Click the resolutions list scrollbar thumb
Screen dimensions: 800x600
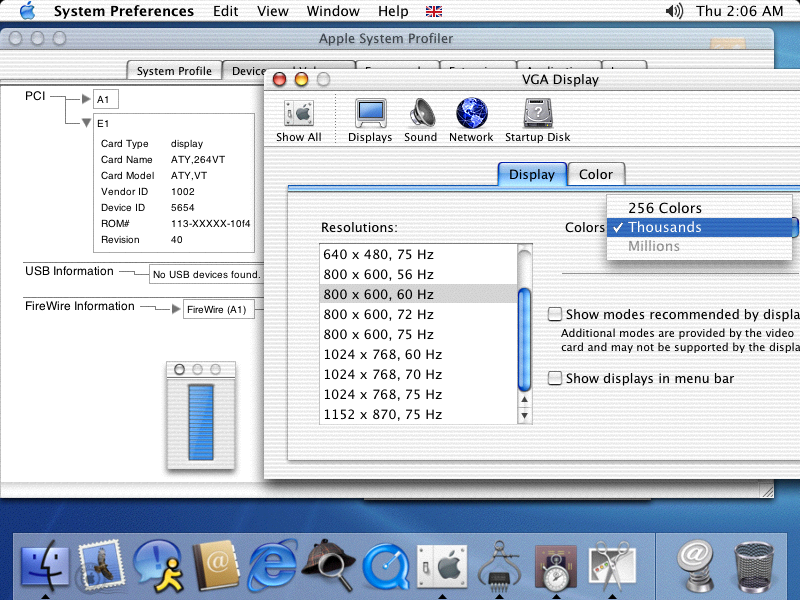click(x=524, y=339)
